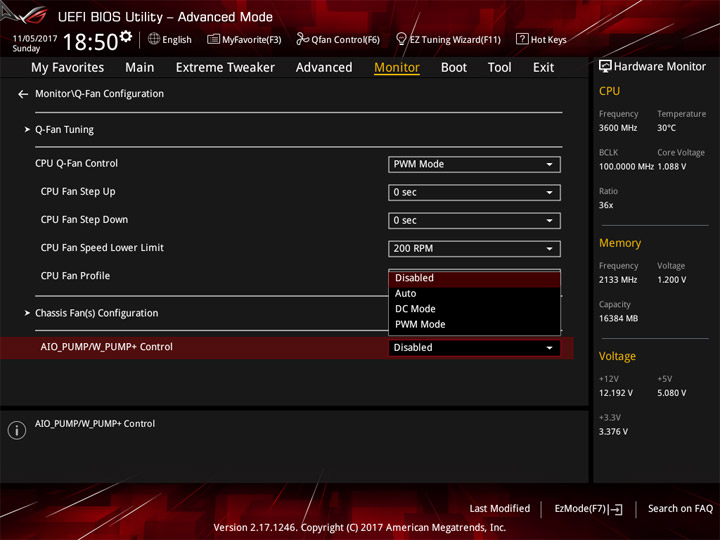The image size is (720, 540).
Task: Click the 100.0000 MHz BCLK value
Action: point(626,167)
